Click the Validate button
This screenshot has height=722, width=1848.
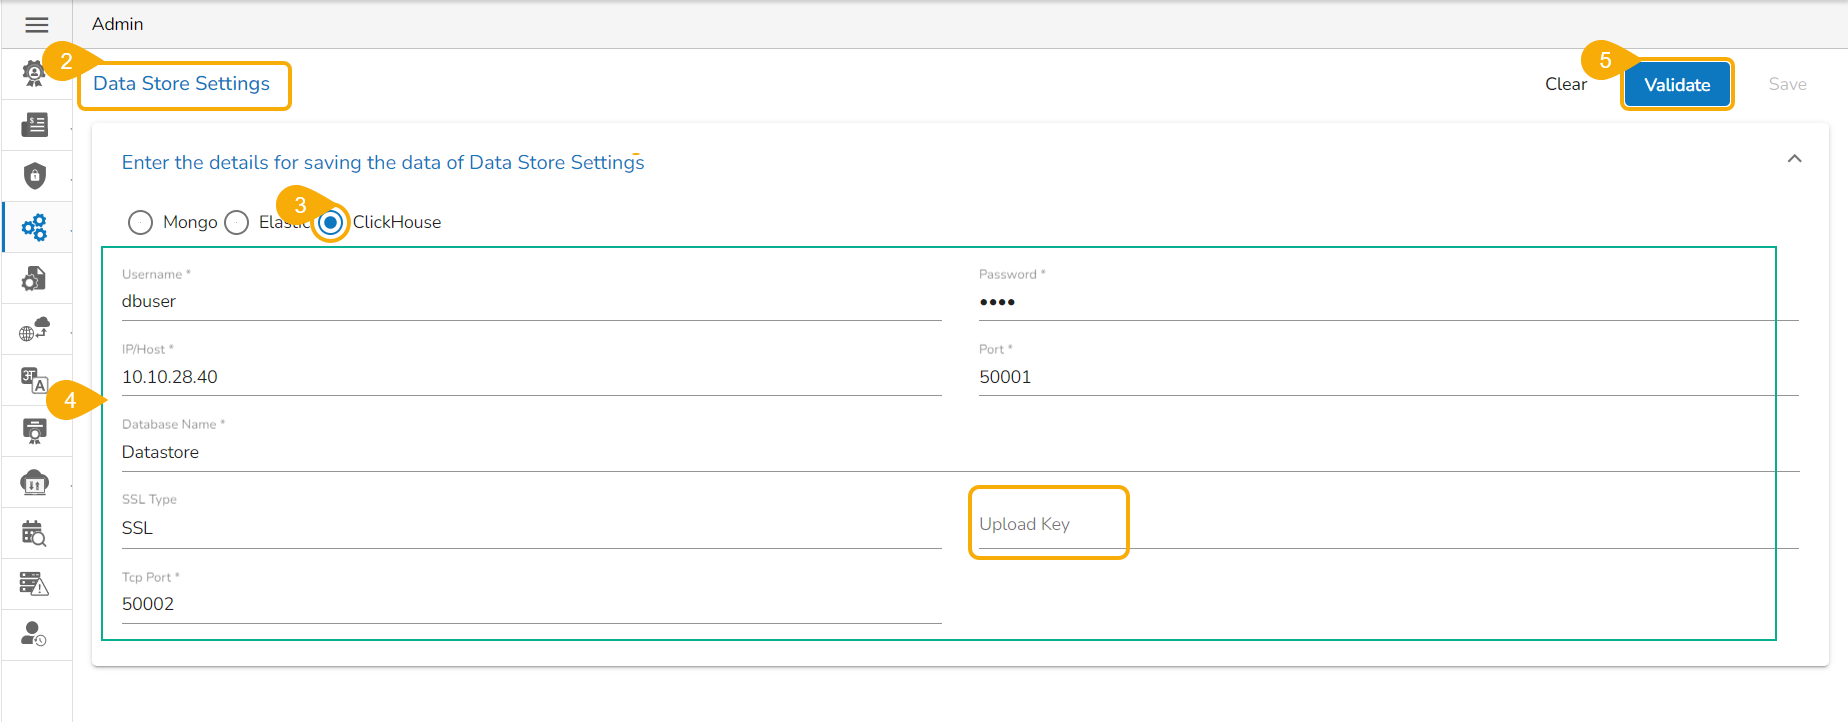[1676, 85]
